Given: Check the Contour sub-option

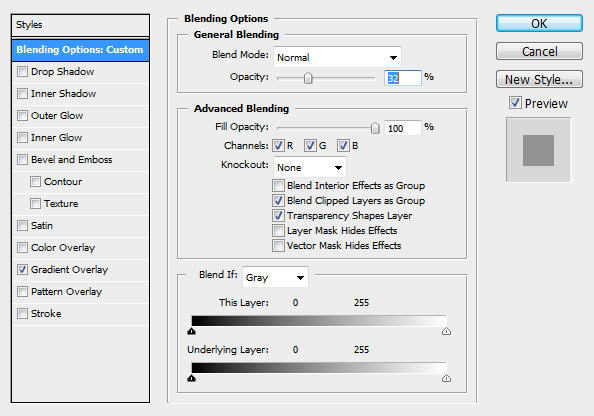Looking at the screenshot, I should pos(35,181).
